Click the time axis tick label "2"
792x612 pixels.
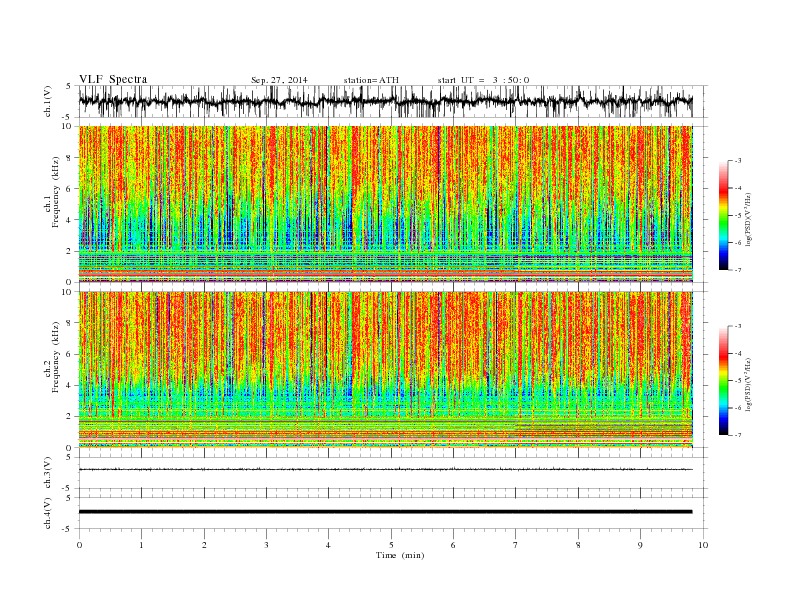(x=204, y=545)
